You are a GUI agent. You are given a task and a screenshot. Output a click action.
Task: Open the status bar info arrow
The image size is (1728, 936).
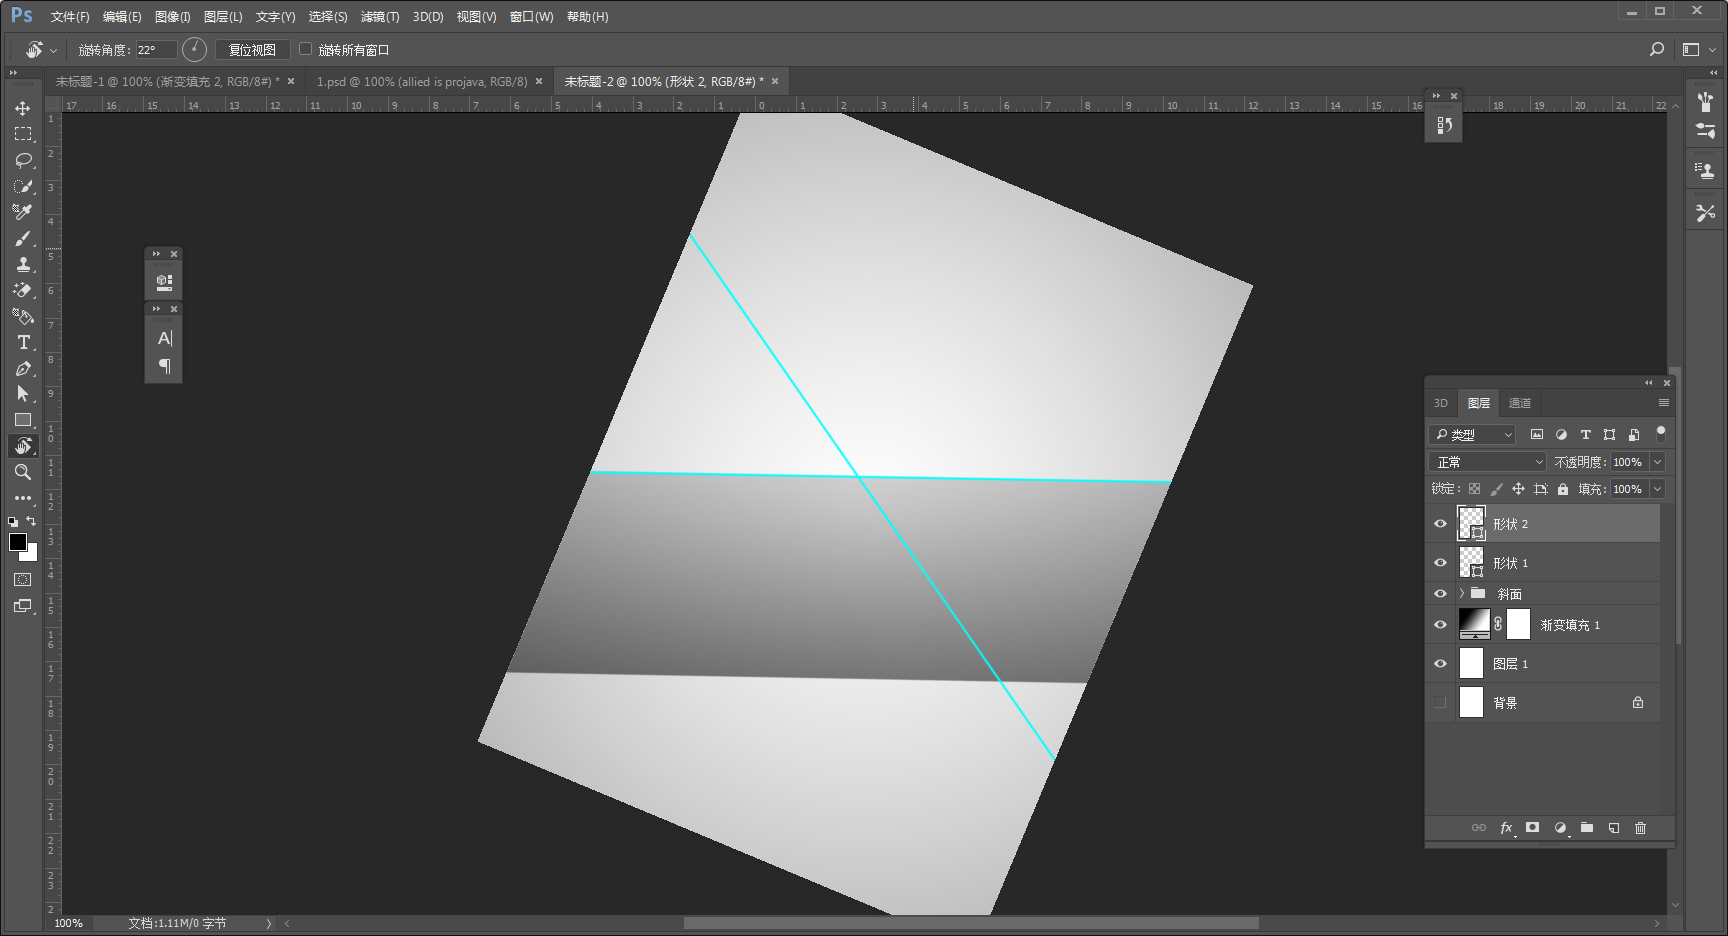[269, 923]
